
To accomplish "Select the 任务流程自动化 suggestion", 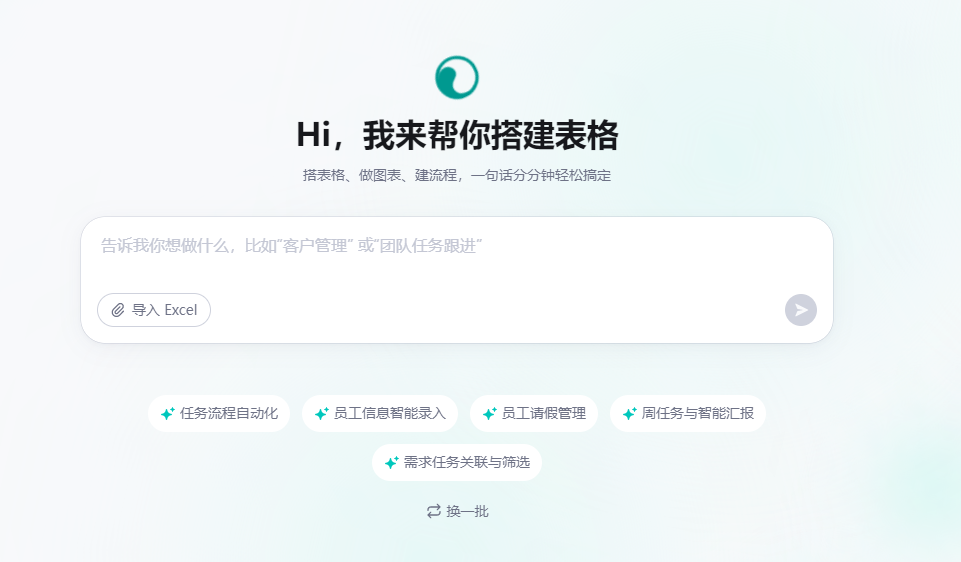I will point(219,414).
